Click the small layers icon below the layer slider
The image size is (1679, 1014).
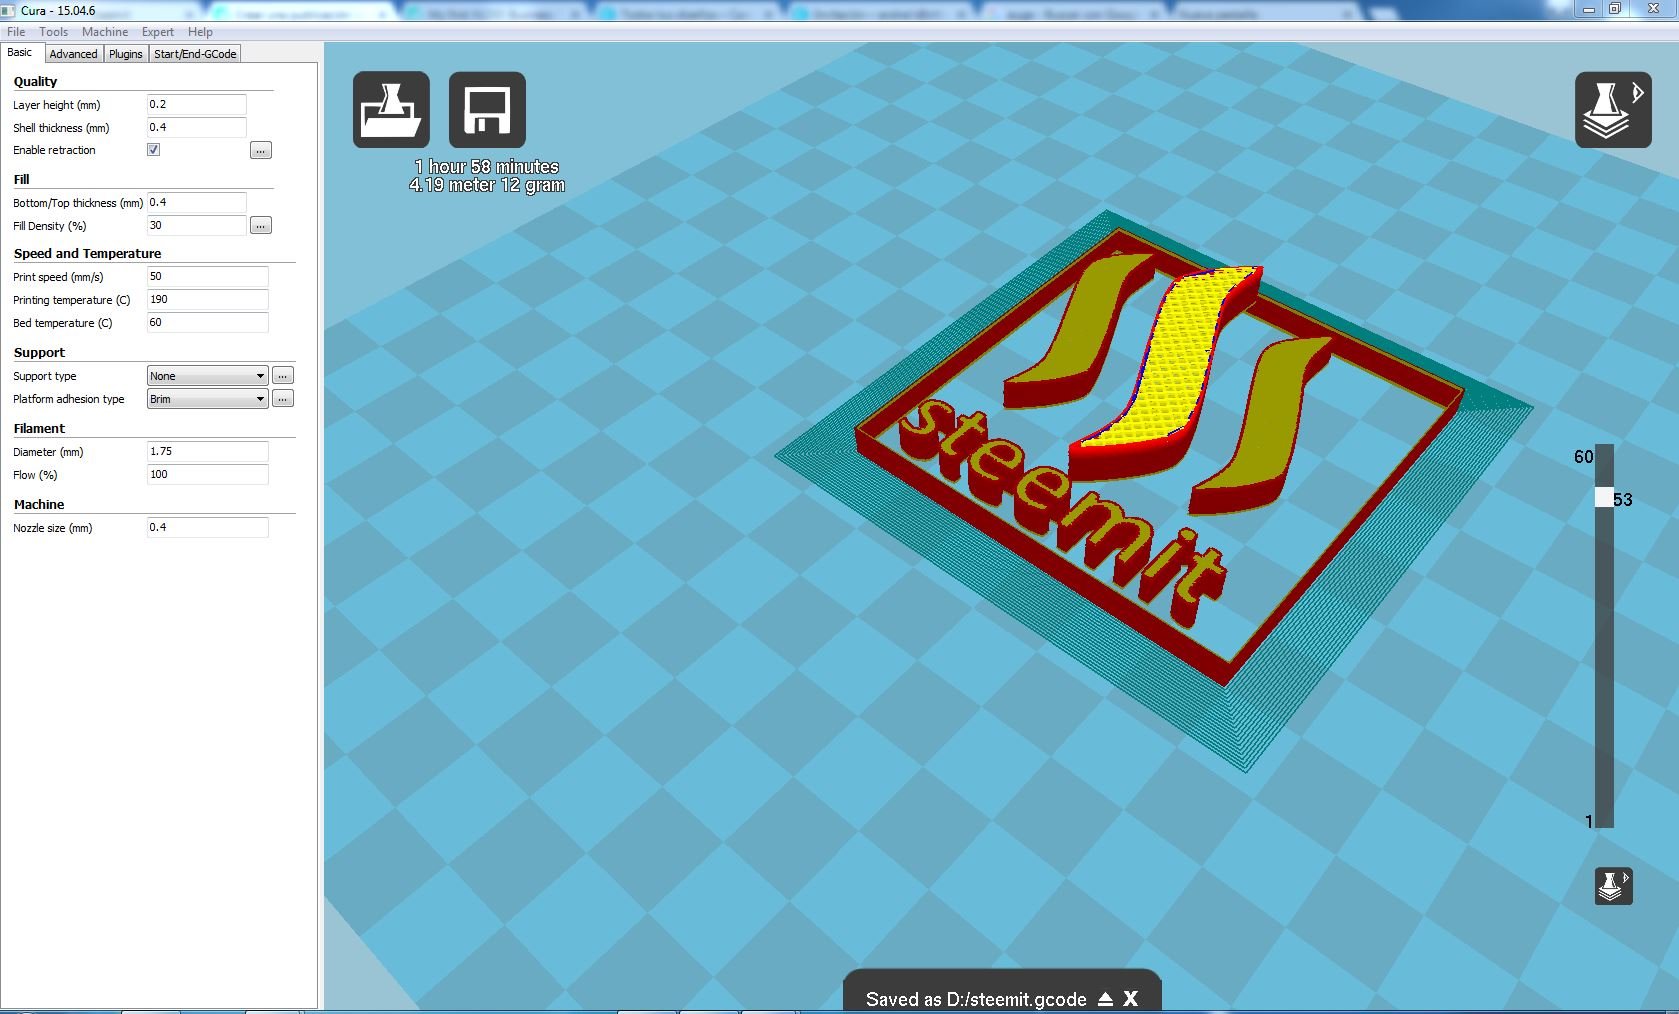[1613, 886]
